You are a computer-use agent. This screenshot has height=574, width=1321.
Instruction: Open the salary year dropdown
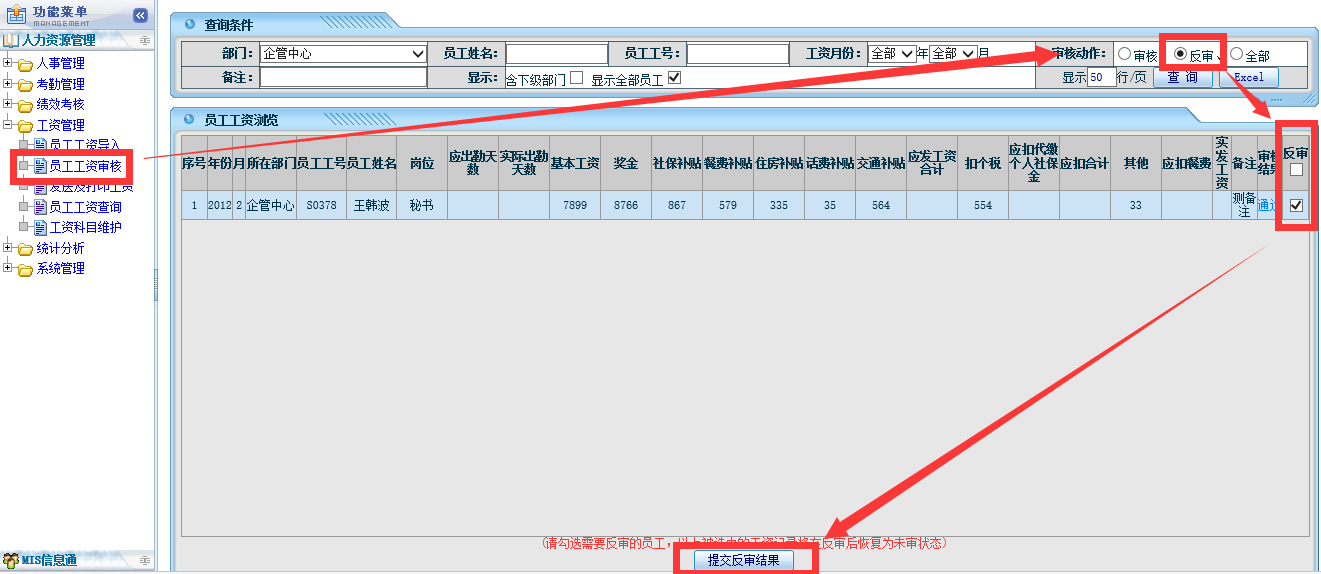pos(892,54)
